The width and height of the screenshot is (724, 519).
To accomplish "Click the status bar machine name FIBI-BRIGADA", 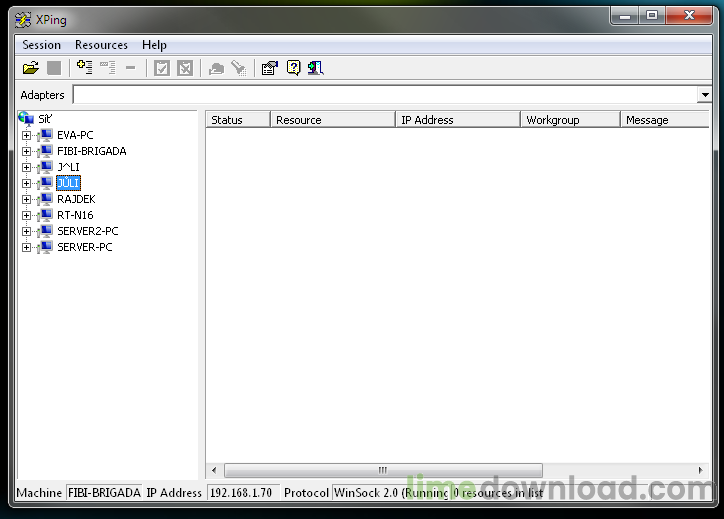I will pyautogui.click(x=104, y=493).
